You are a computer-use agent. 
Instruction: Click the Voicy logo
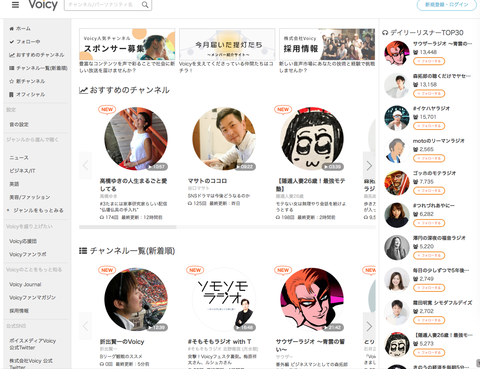tap(43, 5)
